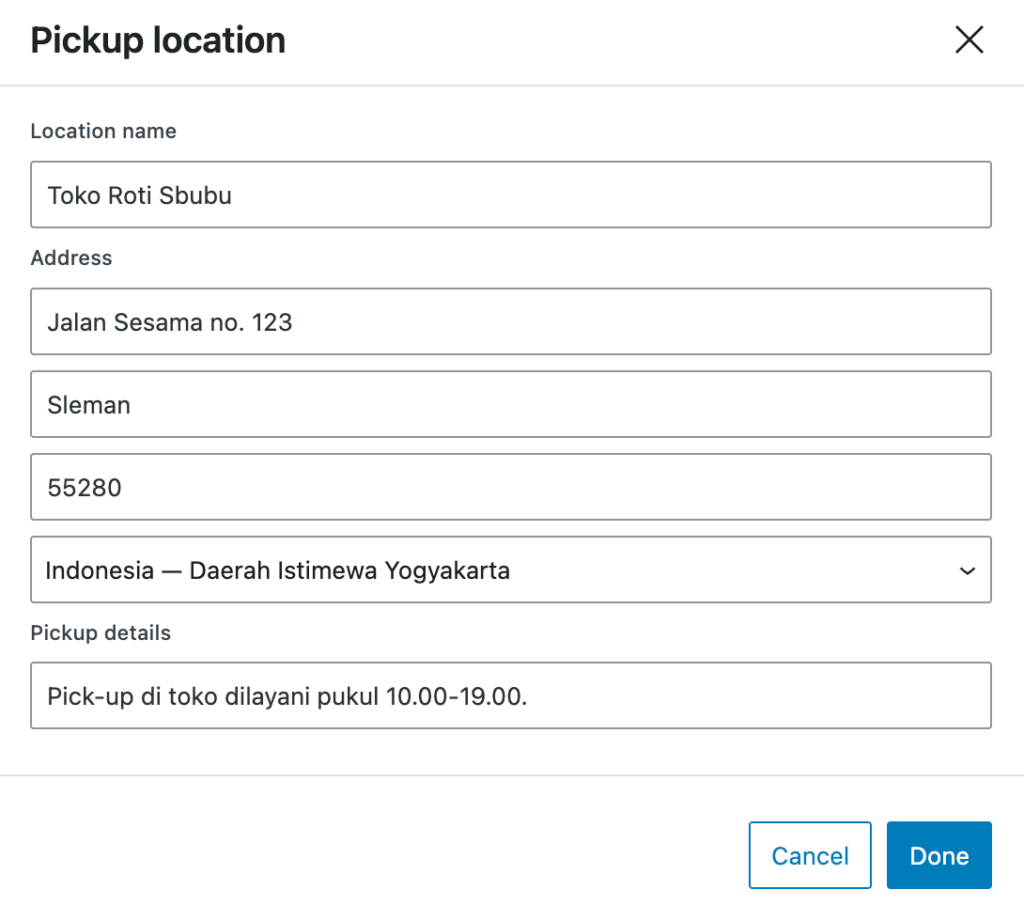
Task: Click the Location name label
Action: tap(103, 131)
